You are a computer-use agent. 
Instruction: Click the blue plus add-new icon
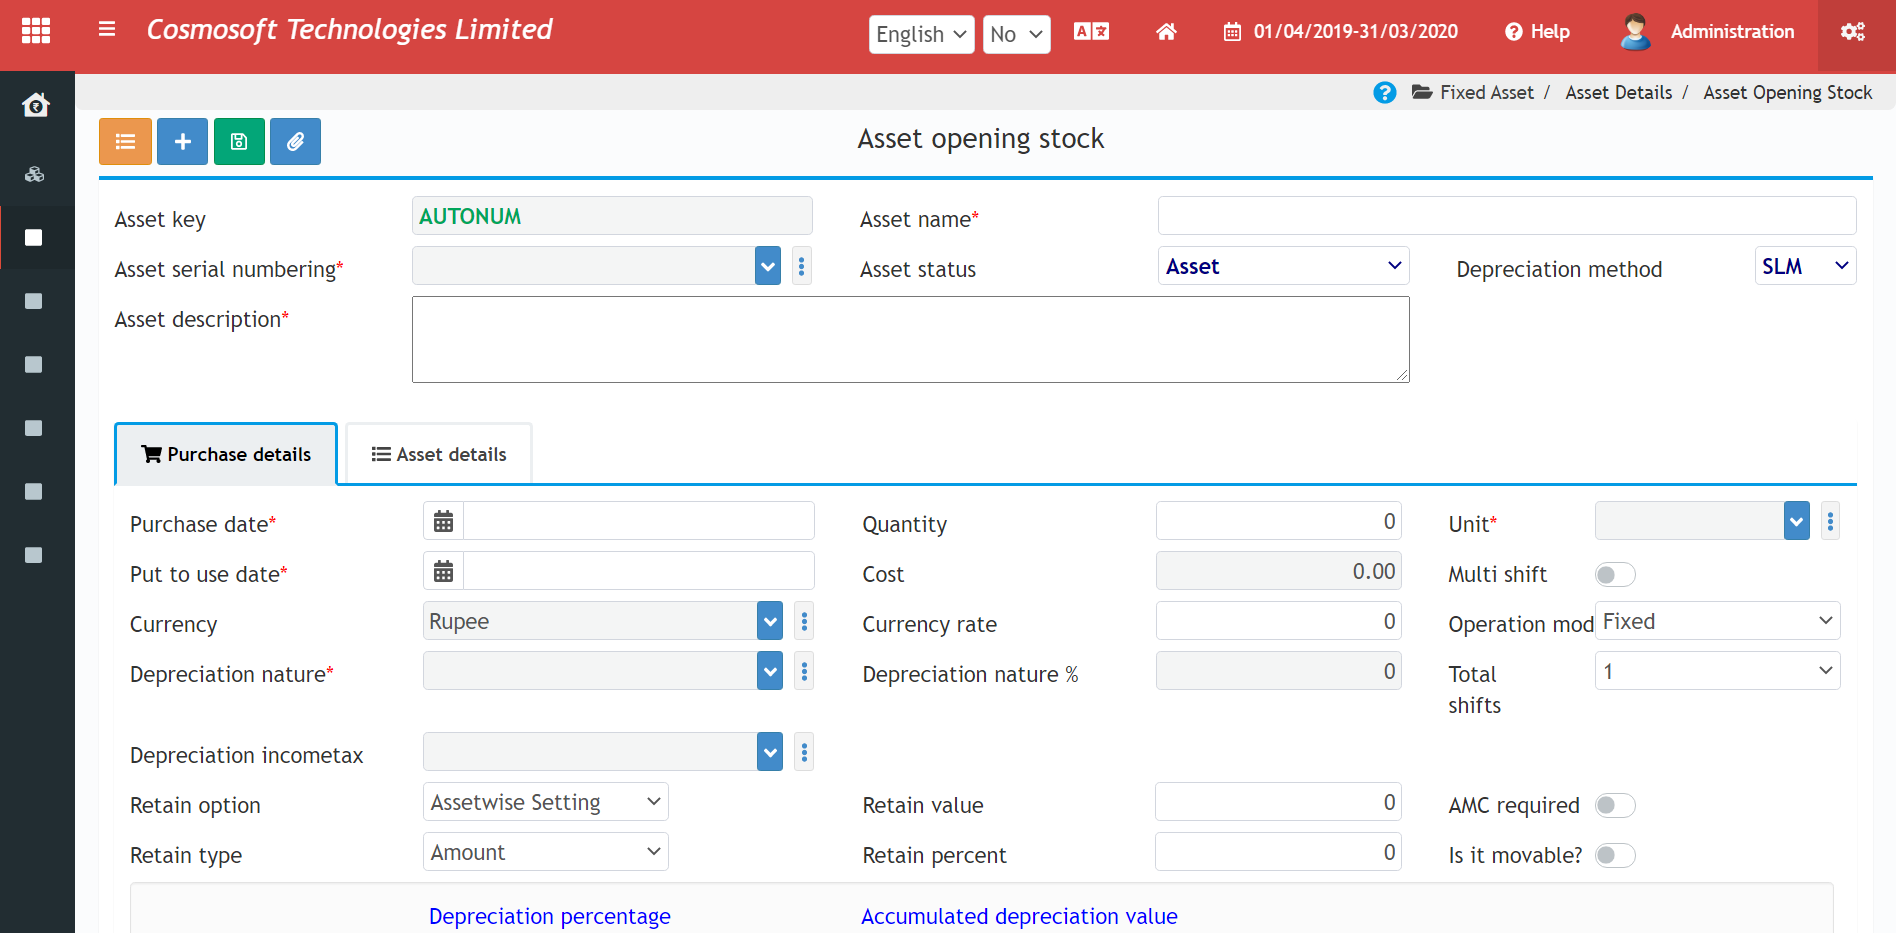(182, 142)
